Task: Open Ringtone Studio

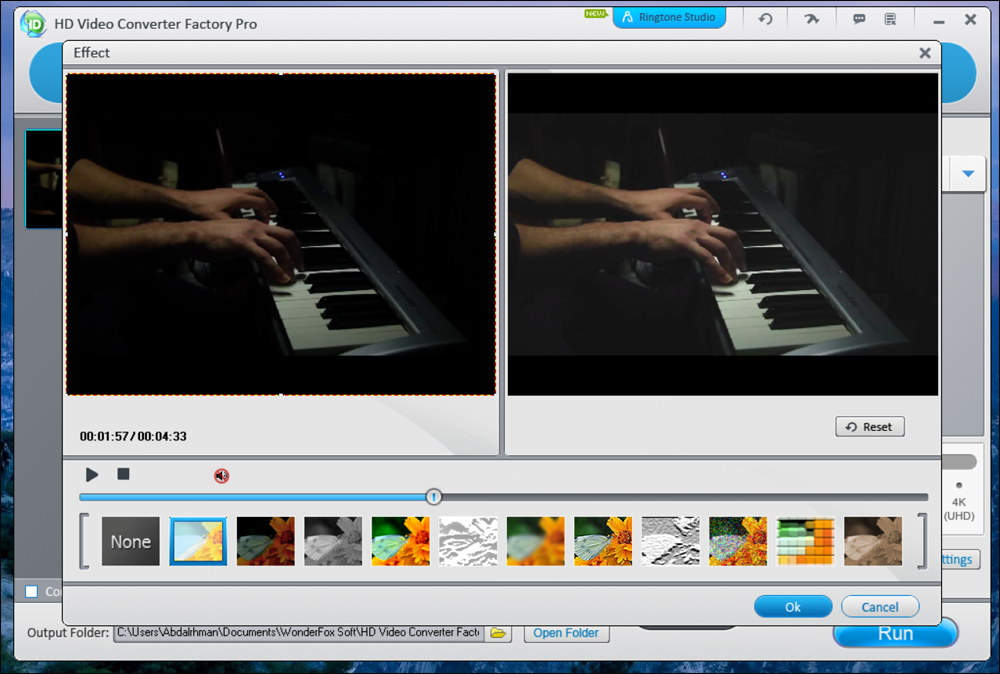Action: point(669,17)
